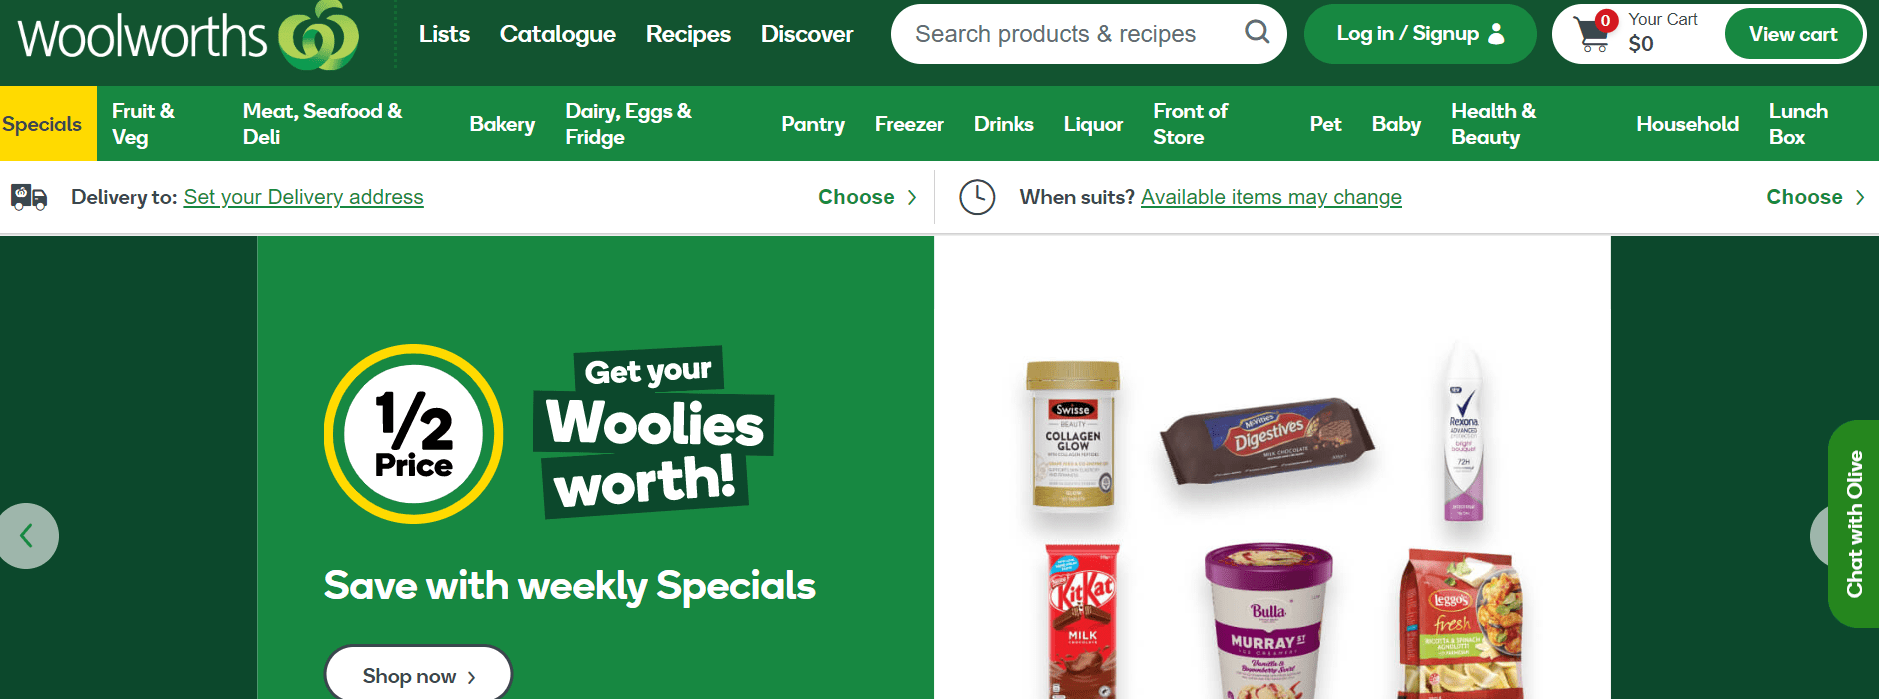Click the delivery truck icon
Viewport: 1879px width, 699px height.
(29, 197)
